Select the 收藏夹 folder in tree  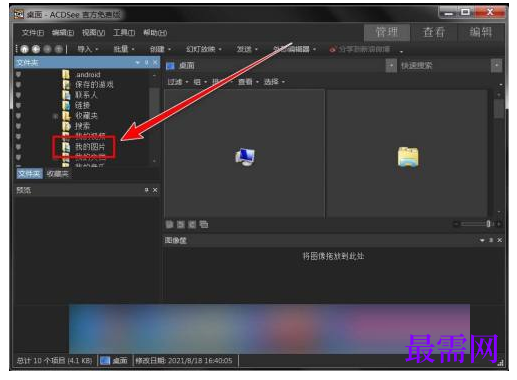tap(86, 116)
